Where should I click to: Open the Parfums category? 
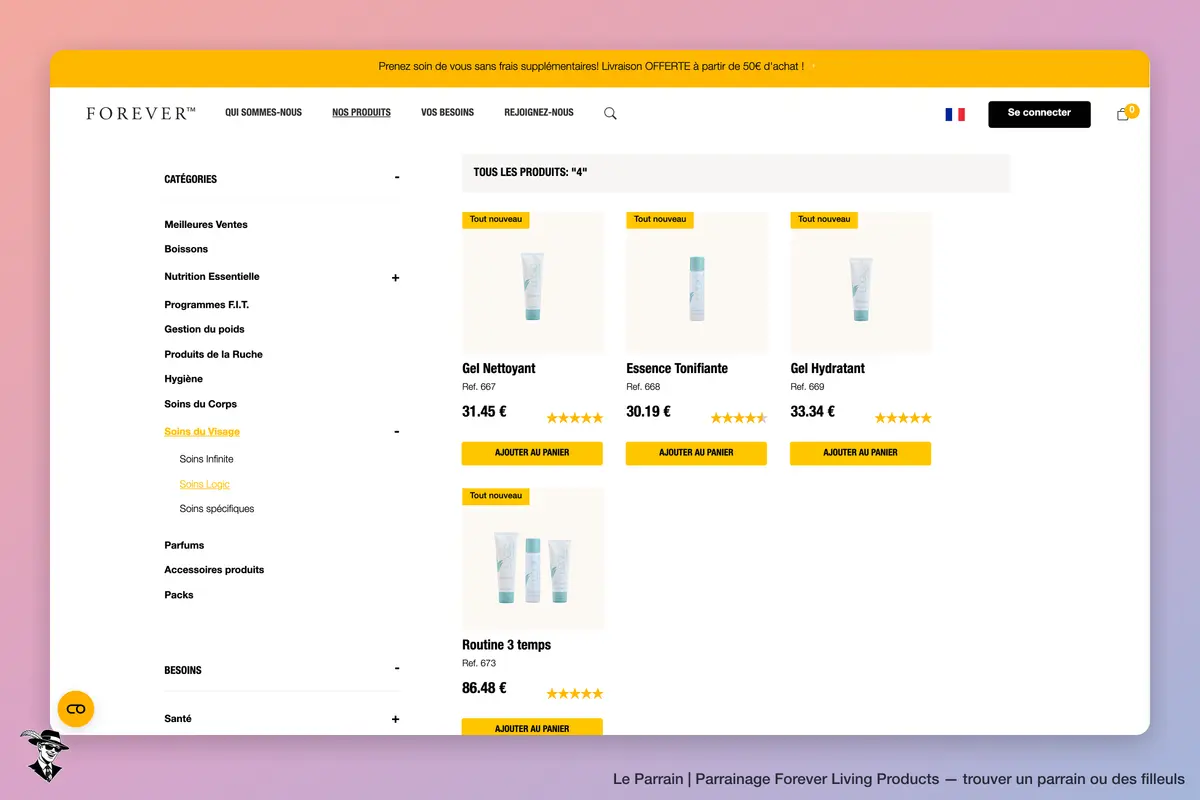coord(184,545)
